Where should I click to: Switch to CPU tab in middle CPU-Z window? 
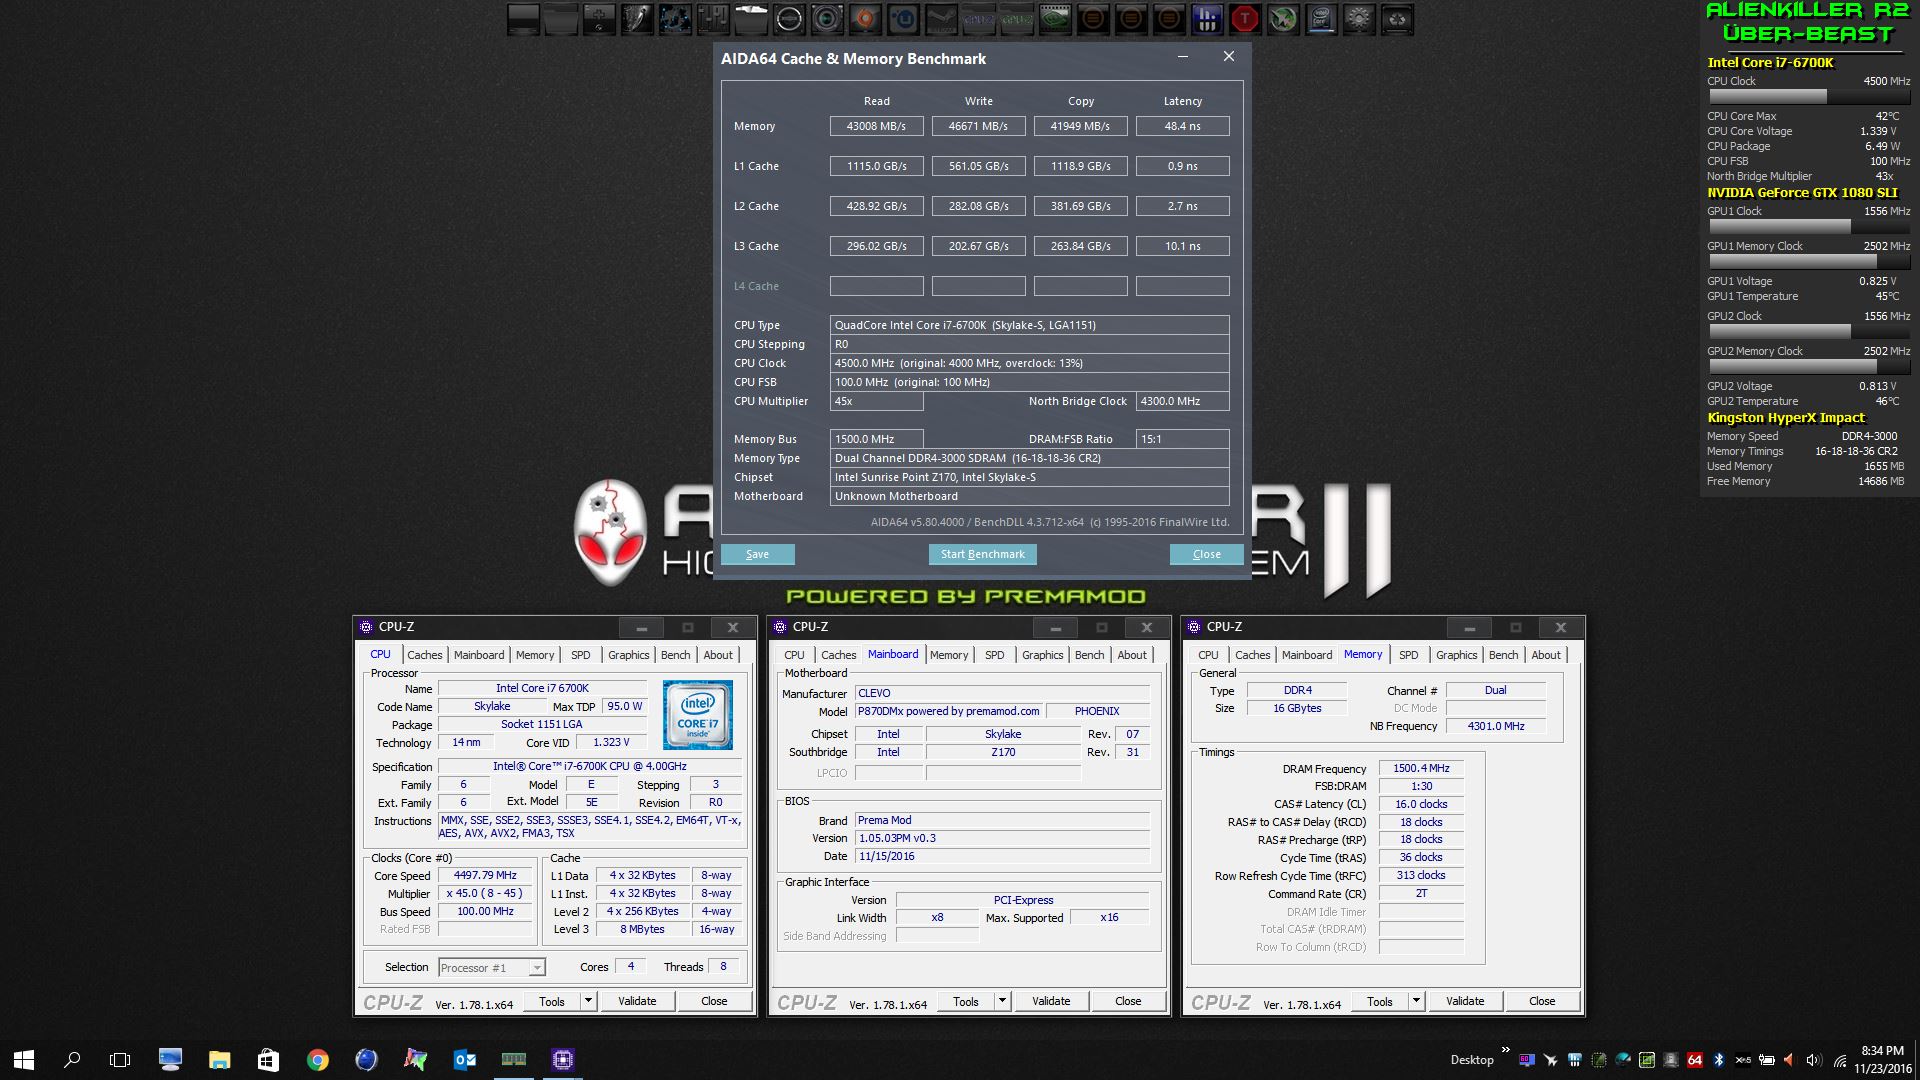(794, 655)
